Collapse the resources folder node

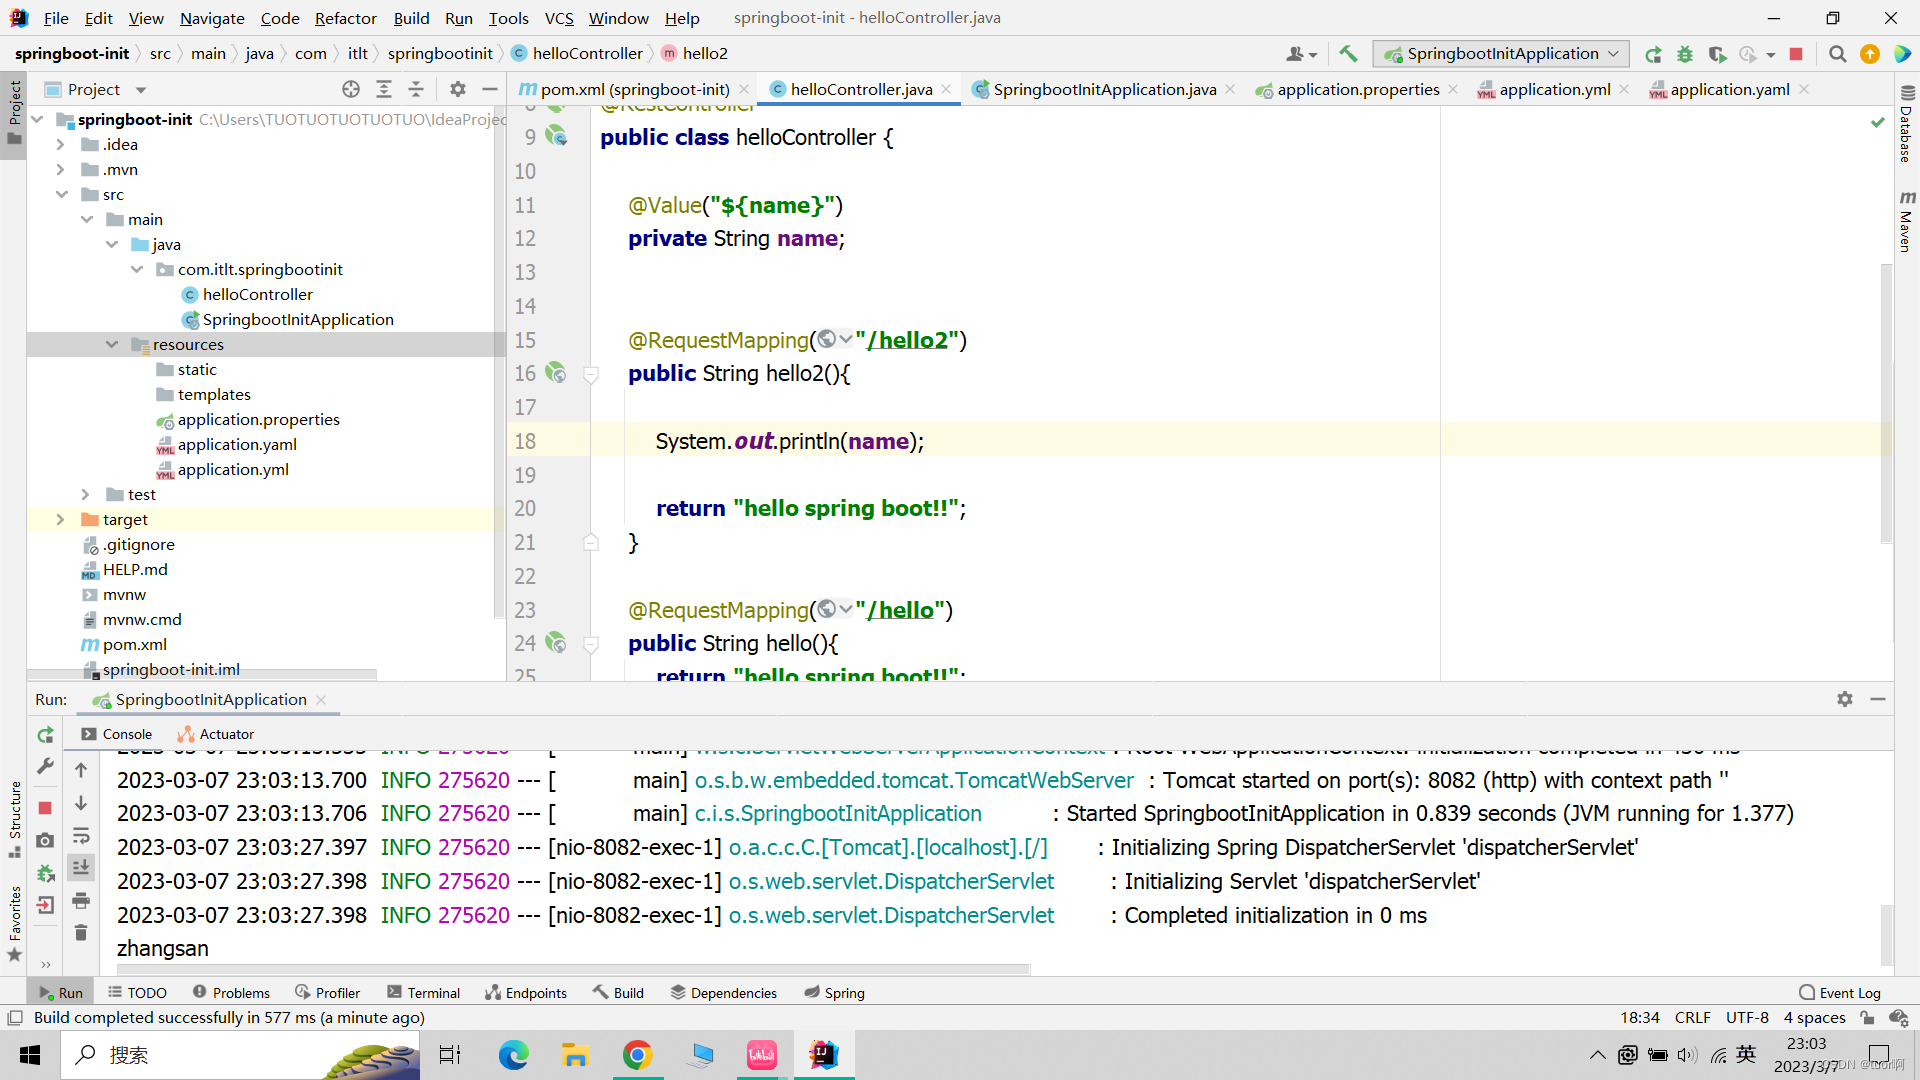click(112, 345)
